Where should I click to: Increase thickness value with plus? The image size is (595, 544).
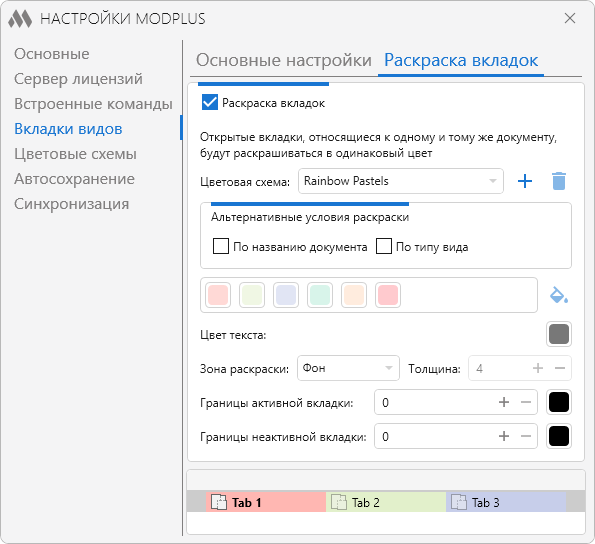538,368
